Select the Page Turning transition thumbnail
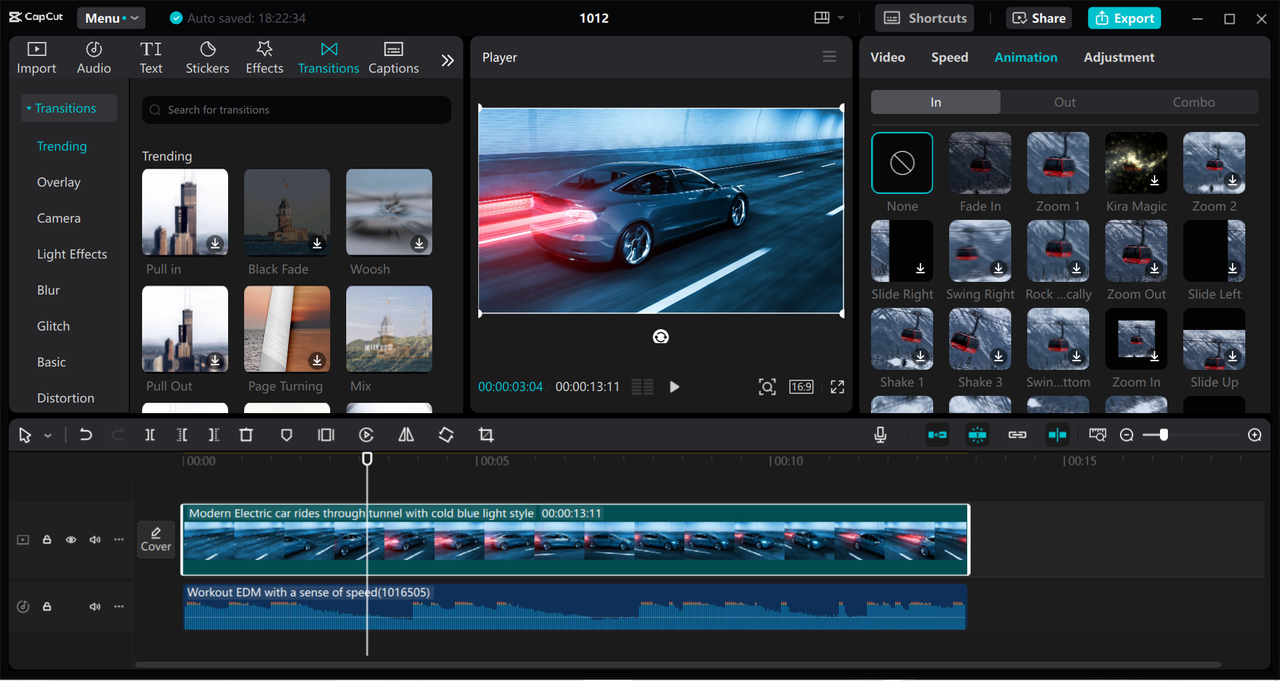This screenshot has width=1280, height=681. [x=286, y=329]
